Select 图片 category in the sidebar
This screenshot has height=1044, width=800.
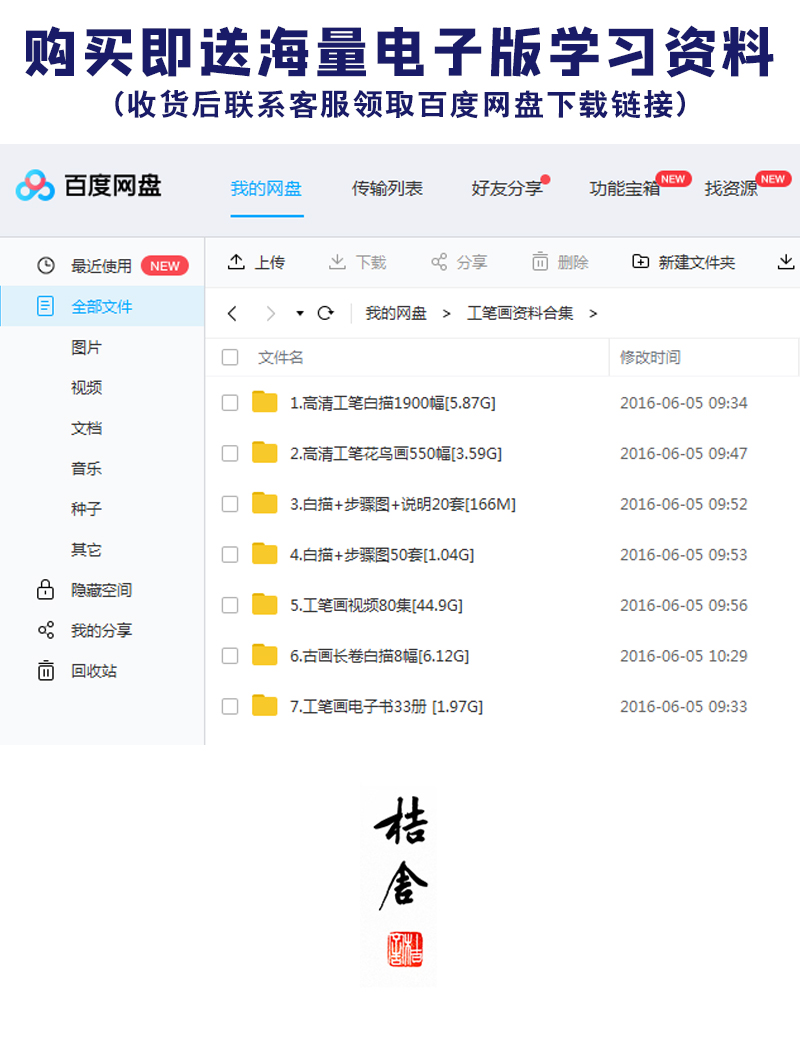[x=86, y=347]
